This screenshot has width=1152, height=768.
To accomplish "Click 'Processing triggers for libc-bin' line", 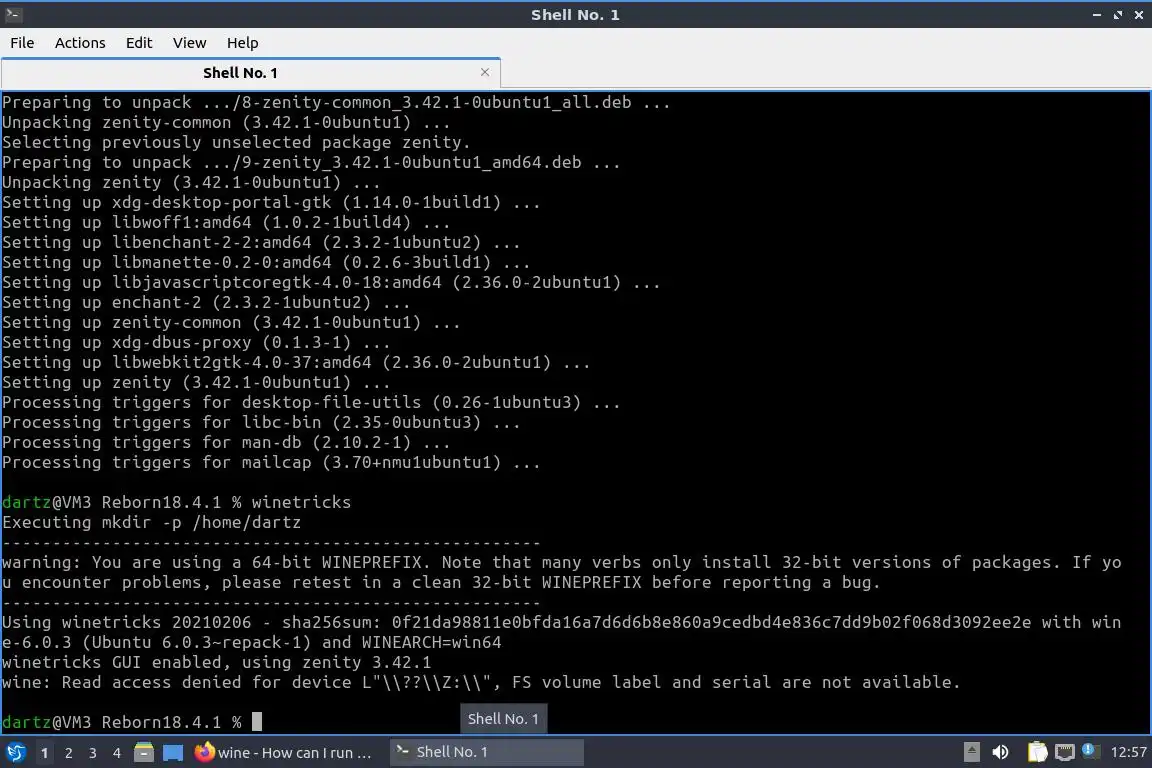I will [261, 423].
